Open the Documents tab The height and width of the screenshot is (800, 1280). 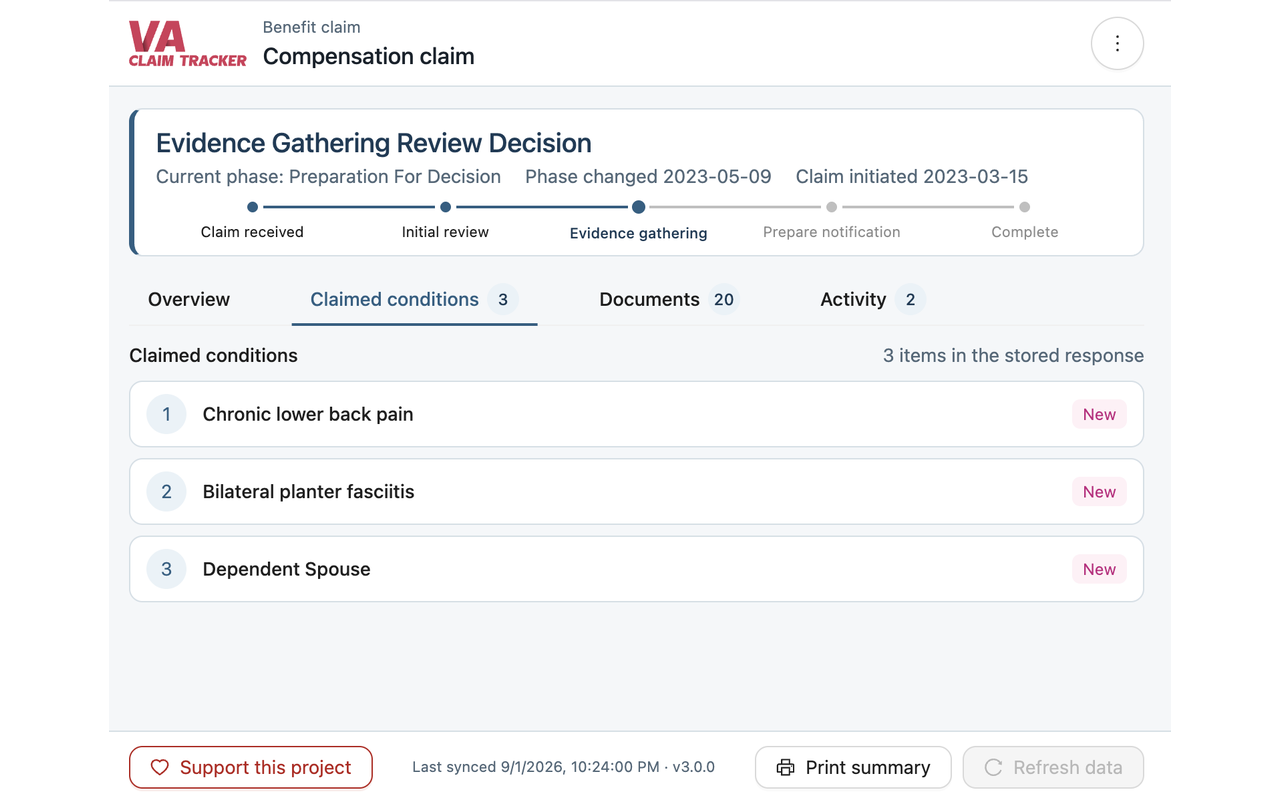[668, 299]
